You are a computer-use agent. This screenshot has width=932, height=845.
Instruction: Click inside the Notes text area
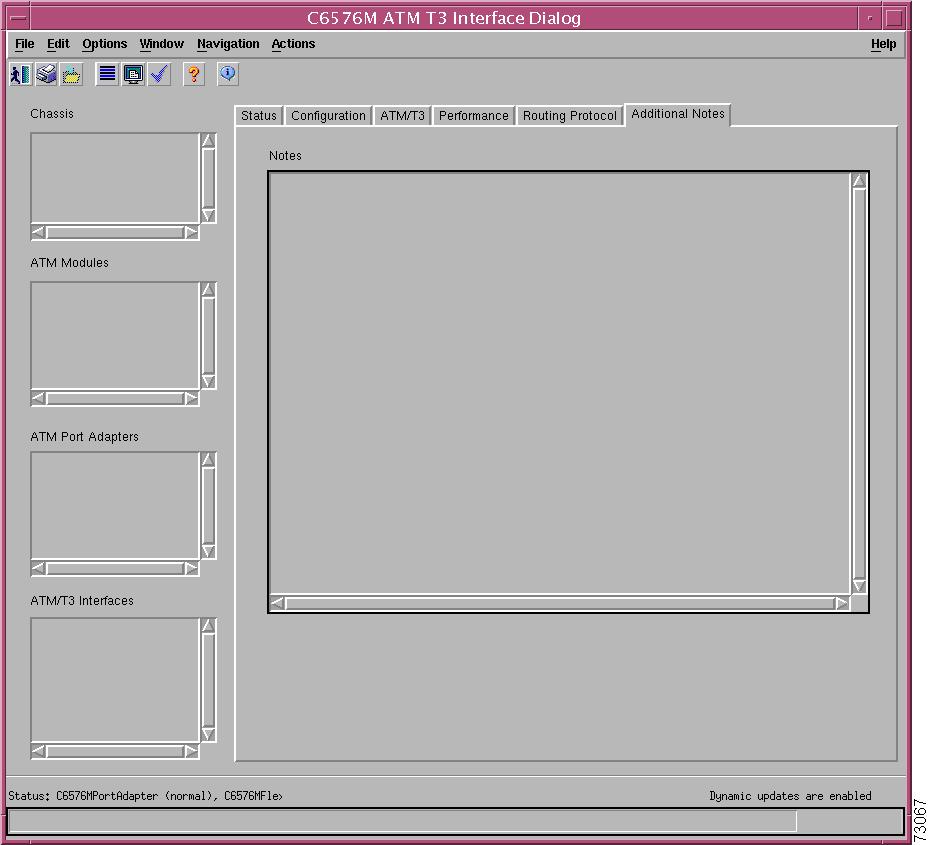pyautogui.click(x=559, y=383)
